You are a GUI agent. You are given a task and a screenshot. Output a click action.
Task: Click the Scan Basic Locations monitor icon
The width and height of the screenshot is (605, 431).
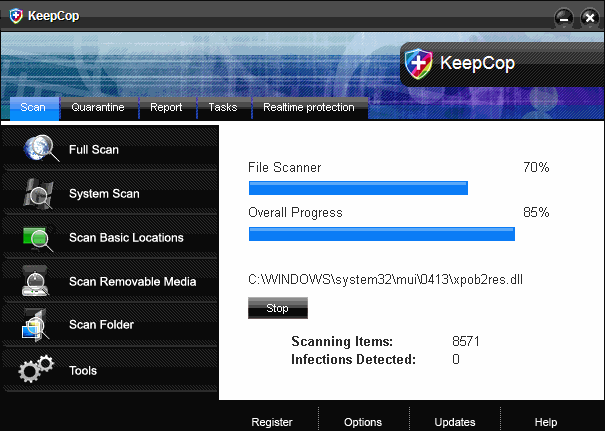pyautogui.click(x=38, y=238)
